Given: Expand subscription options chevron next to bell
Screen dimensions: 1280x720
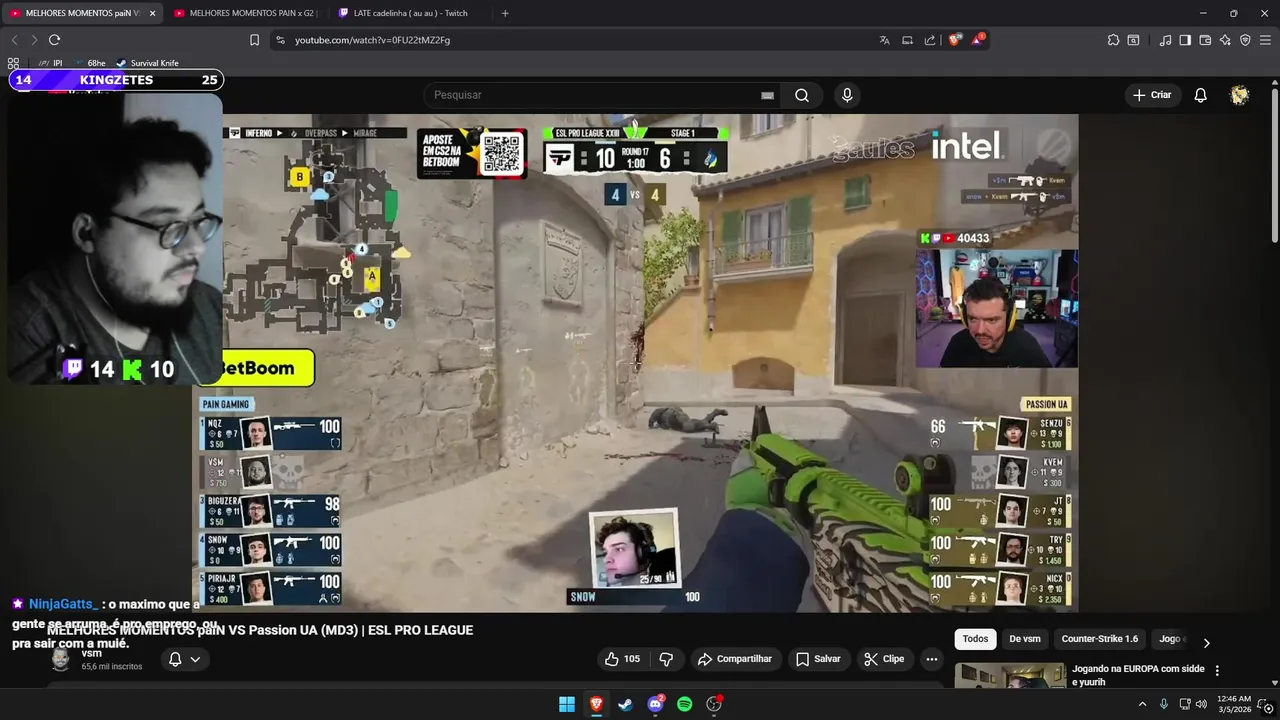Looking at the screenshot, I should click(x=195, y=659).
